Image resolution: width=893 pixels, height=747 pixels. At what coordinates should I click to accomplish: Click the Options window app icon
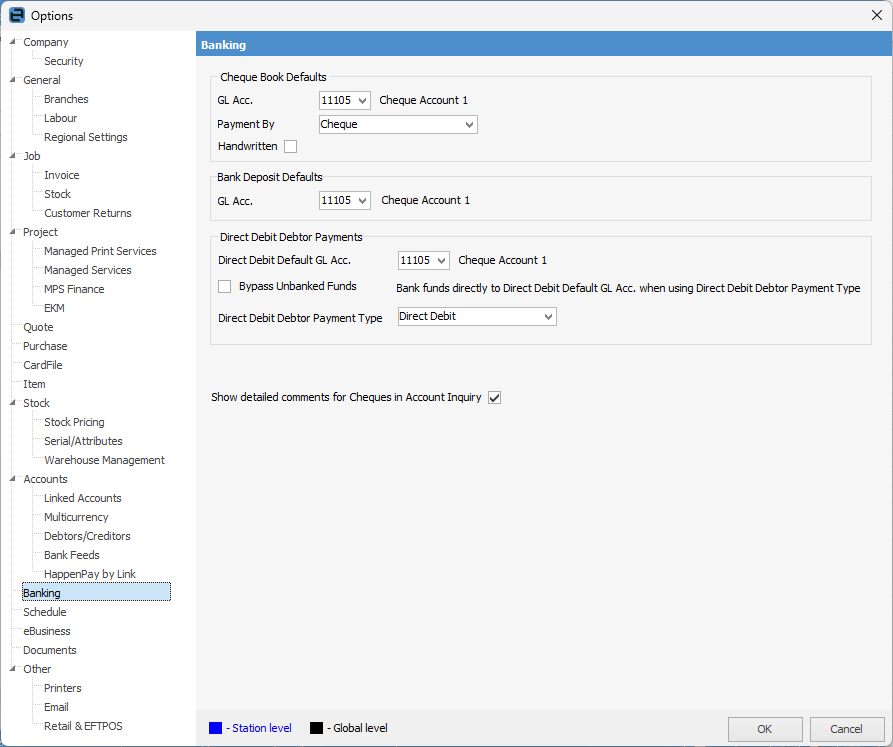point(16,15)
